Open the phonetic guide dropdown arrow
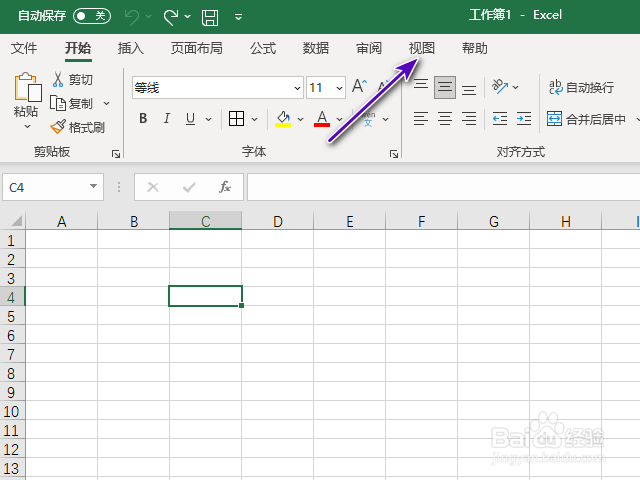Image resolution: width=640 pixels, height=480 pixels. [x=386, y=119]
